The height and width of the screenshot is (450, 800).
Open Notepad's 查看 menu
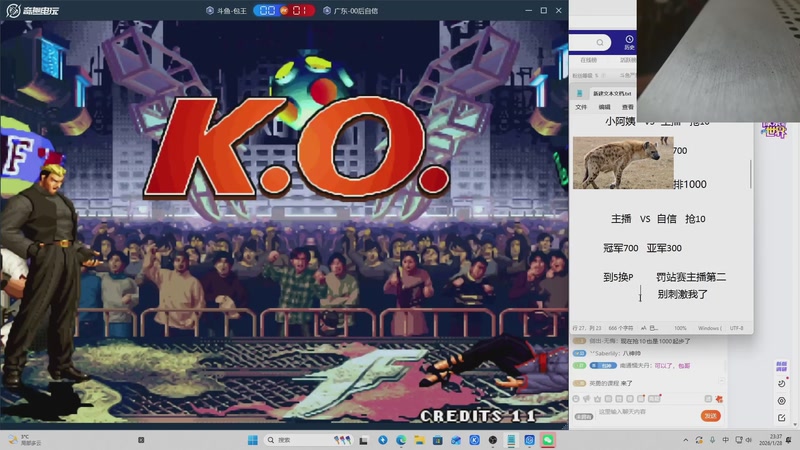[x=628, y=107]
